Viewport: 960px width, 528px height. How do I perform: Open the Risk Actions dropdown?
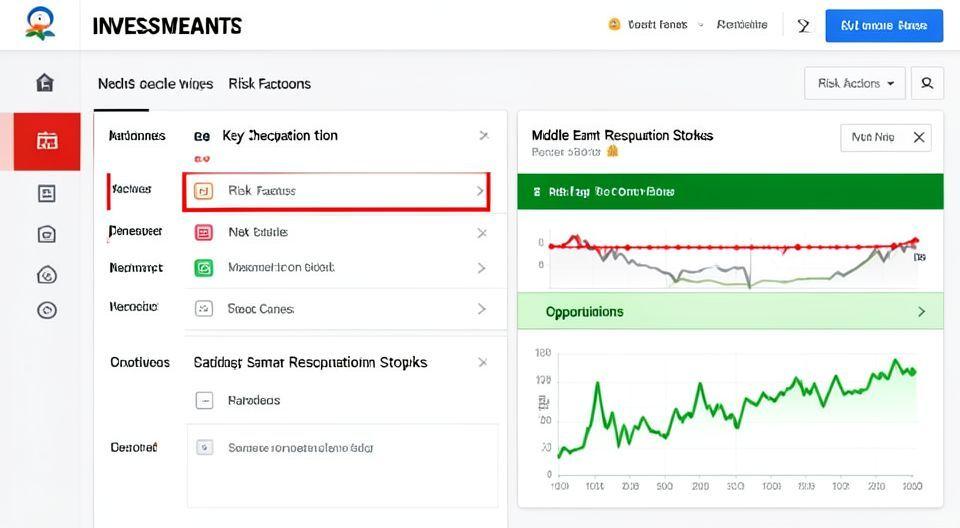coord(854,83)
